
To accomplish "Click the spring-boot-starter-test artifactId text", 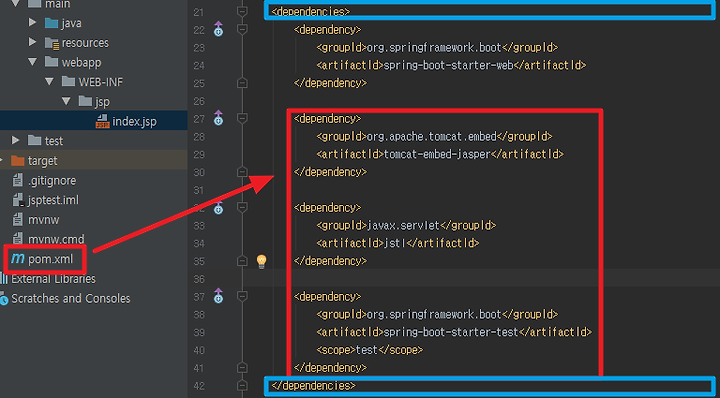I will (451, 332).
